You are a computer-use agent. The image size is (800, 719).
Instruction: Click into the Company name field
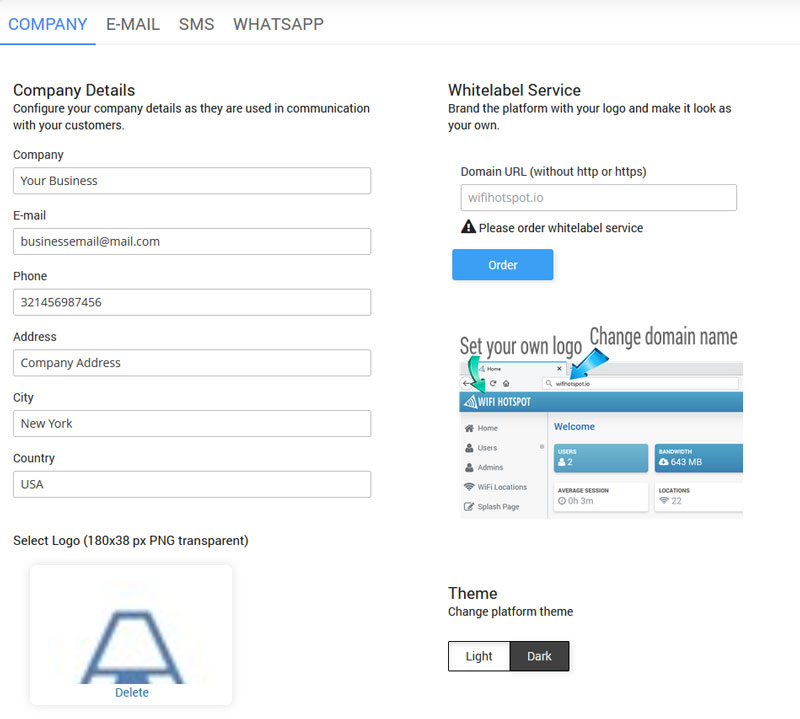[x=192, y=181]
